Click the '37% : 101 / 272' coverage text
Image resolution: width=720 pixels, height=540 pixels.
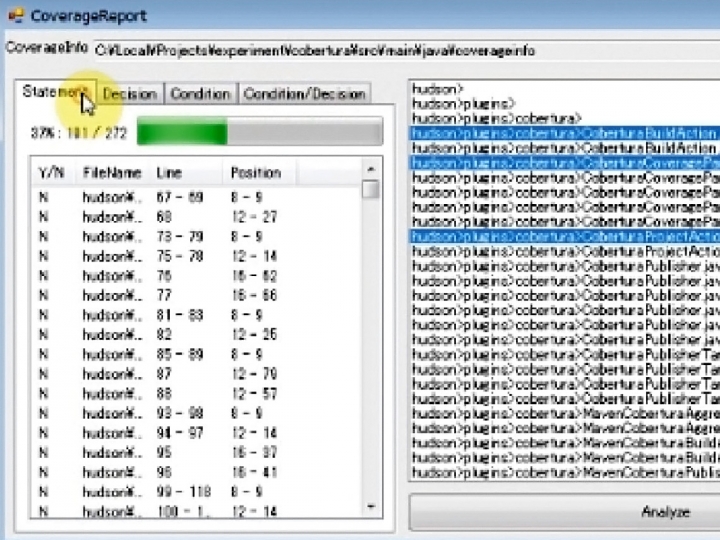79,133
